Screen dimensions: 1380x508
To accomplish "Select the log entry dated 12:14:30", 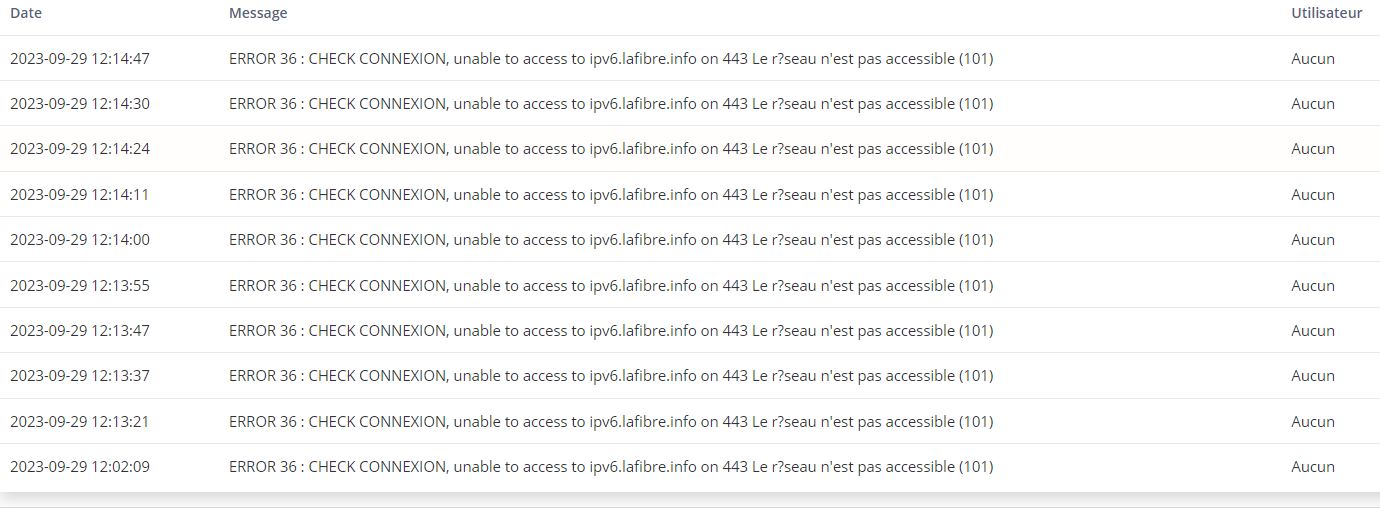I will (690, 103).
